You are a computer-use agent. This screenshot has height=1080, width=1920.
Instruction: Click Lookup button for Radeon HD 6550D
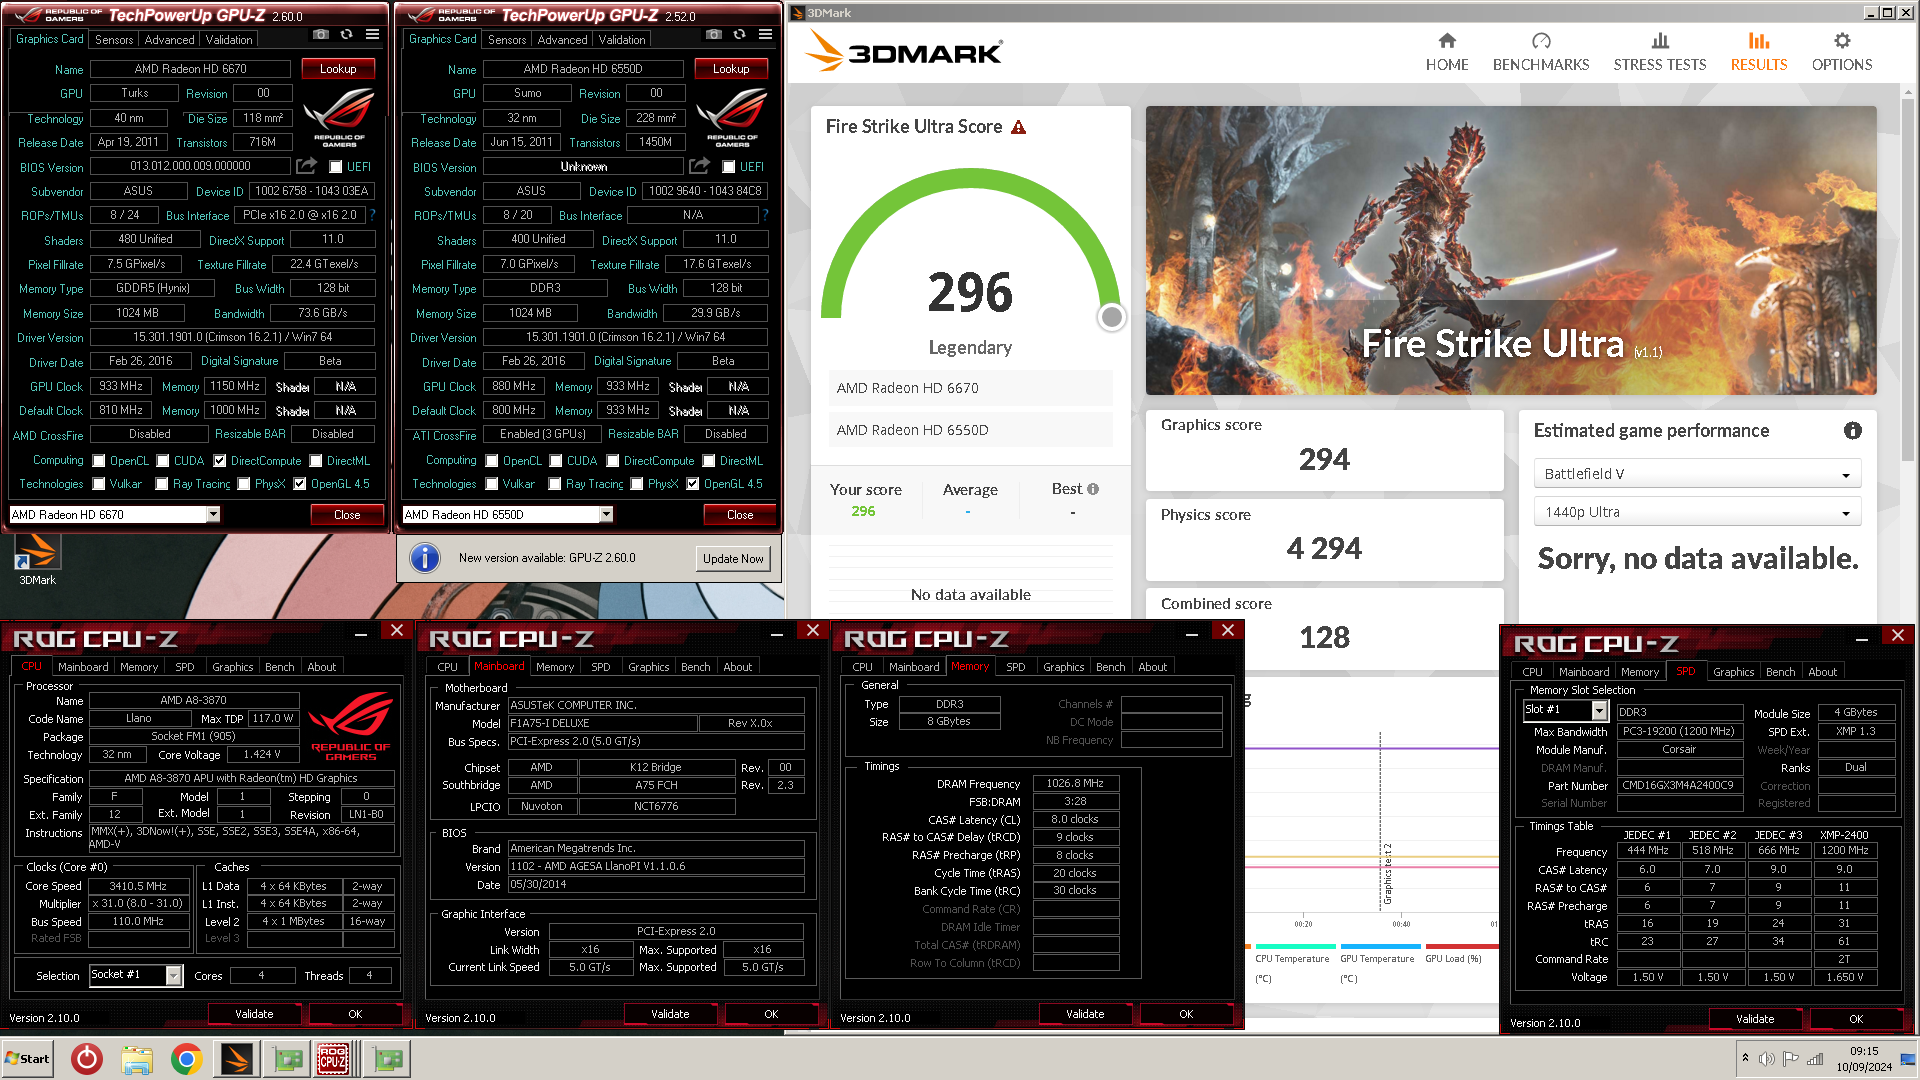pos(731,69)
